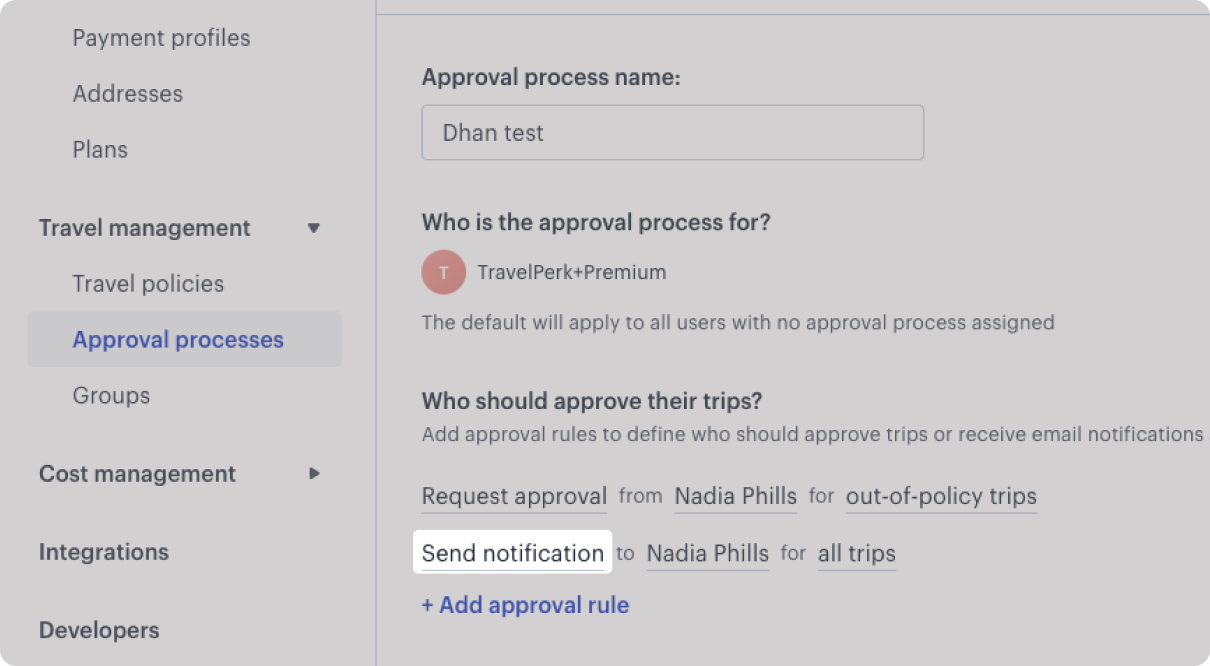1210x666 pixels.
Task: Open the Send notification dropdown
Action: pos(512,553)
